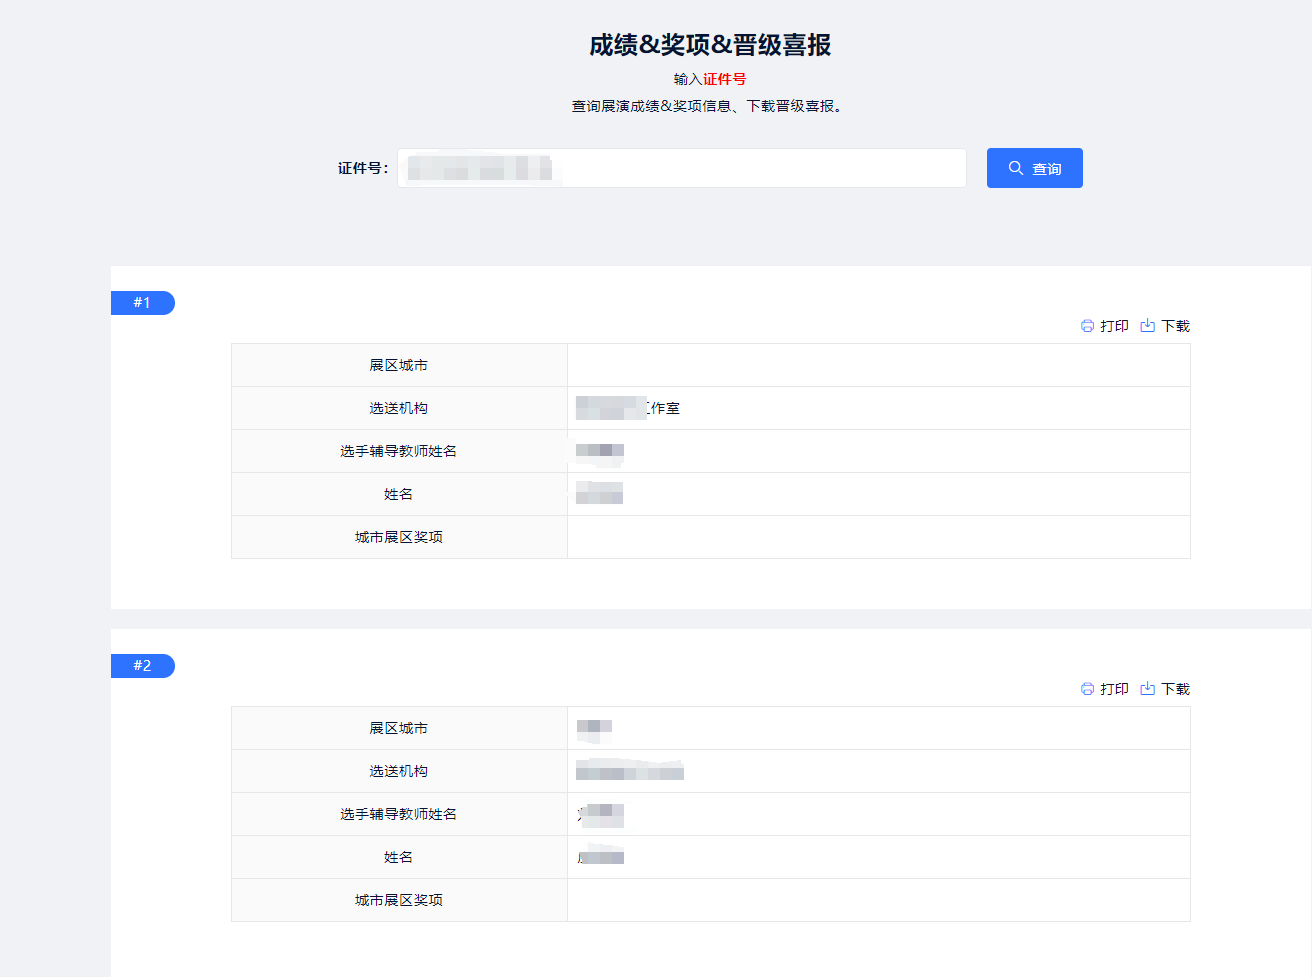Screen dimensions: 1312x977
Task: Click page title 成绩&奖项&晋级喜报
Action: [710, 45]
